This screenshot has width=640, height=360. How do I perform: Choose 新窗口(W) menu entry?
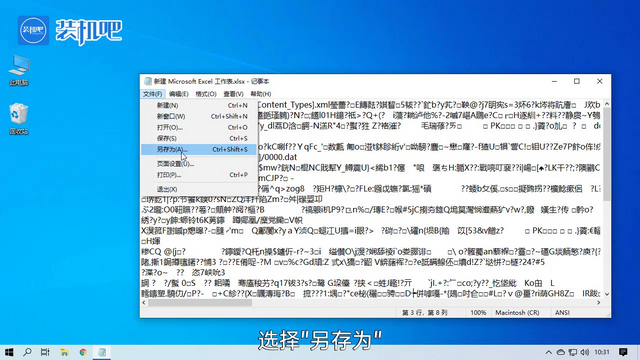pyautogui.click(x=199, y=116)
